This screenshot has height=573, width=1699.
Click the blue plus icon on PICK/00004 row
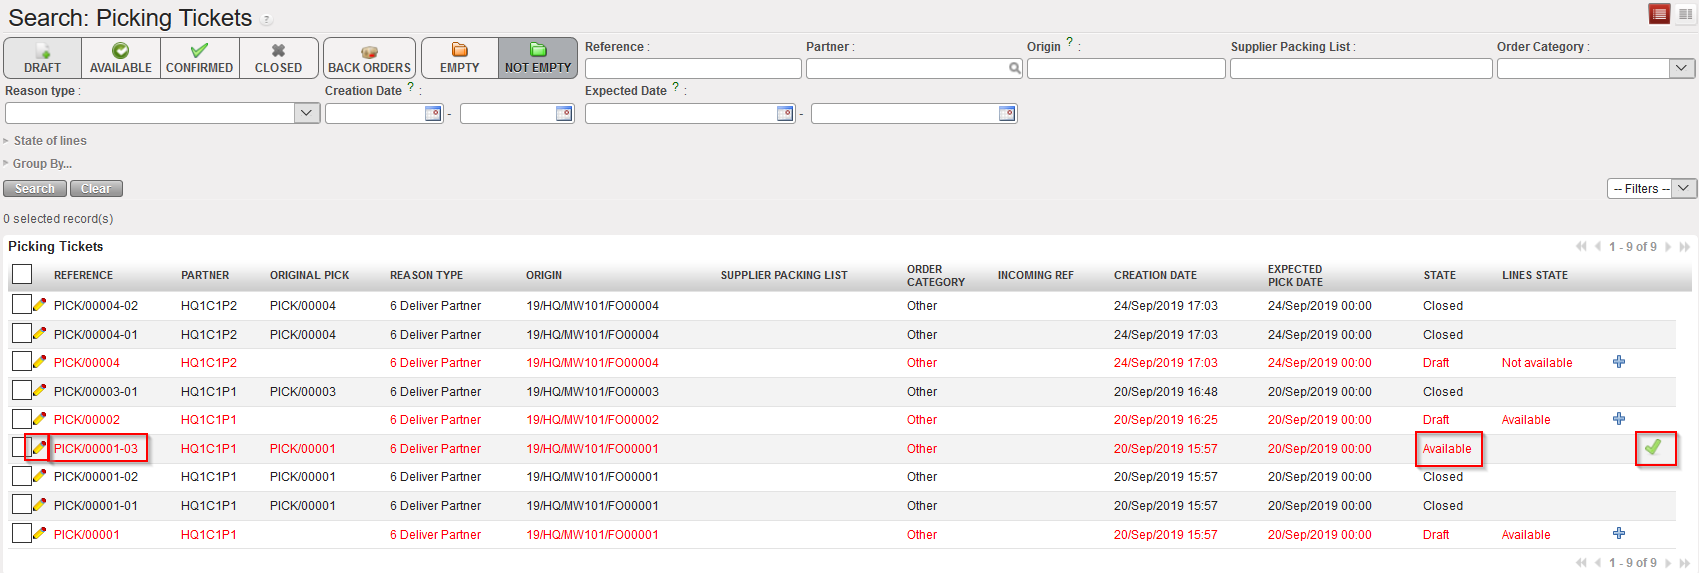1619,362
